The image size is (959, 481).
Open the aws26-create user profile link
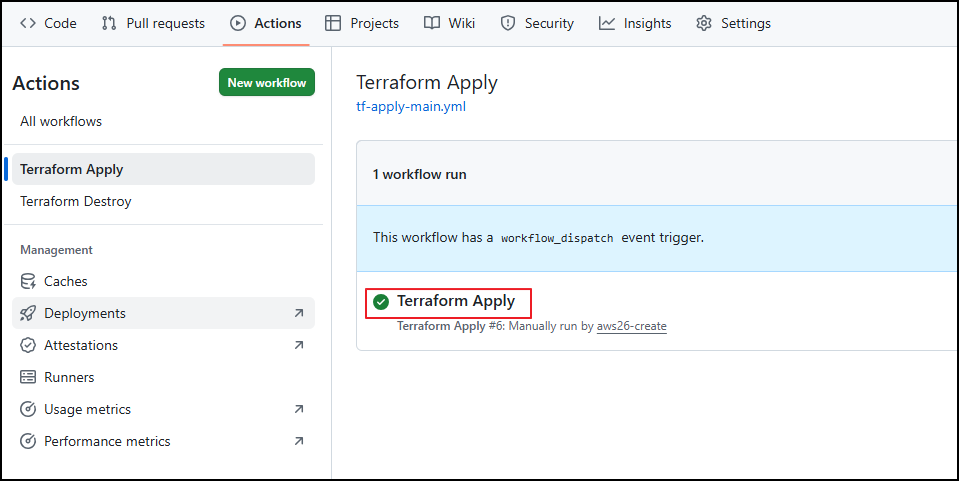click(632, 326)
